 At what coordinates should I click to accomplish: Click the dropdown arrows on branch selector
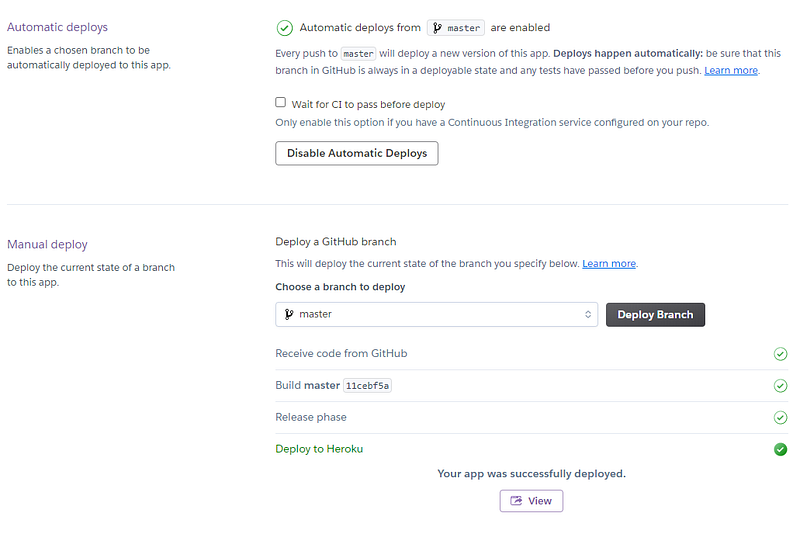pos(588,314)
